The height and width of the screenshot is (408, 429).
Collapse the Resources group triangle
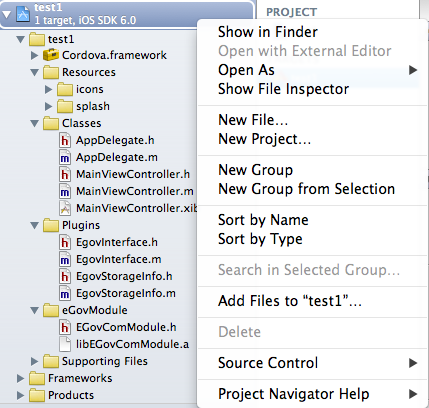pyautogui.click(x=35, y=72)
